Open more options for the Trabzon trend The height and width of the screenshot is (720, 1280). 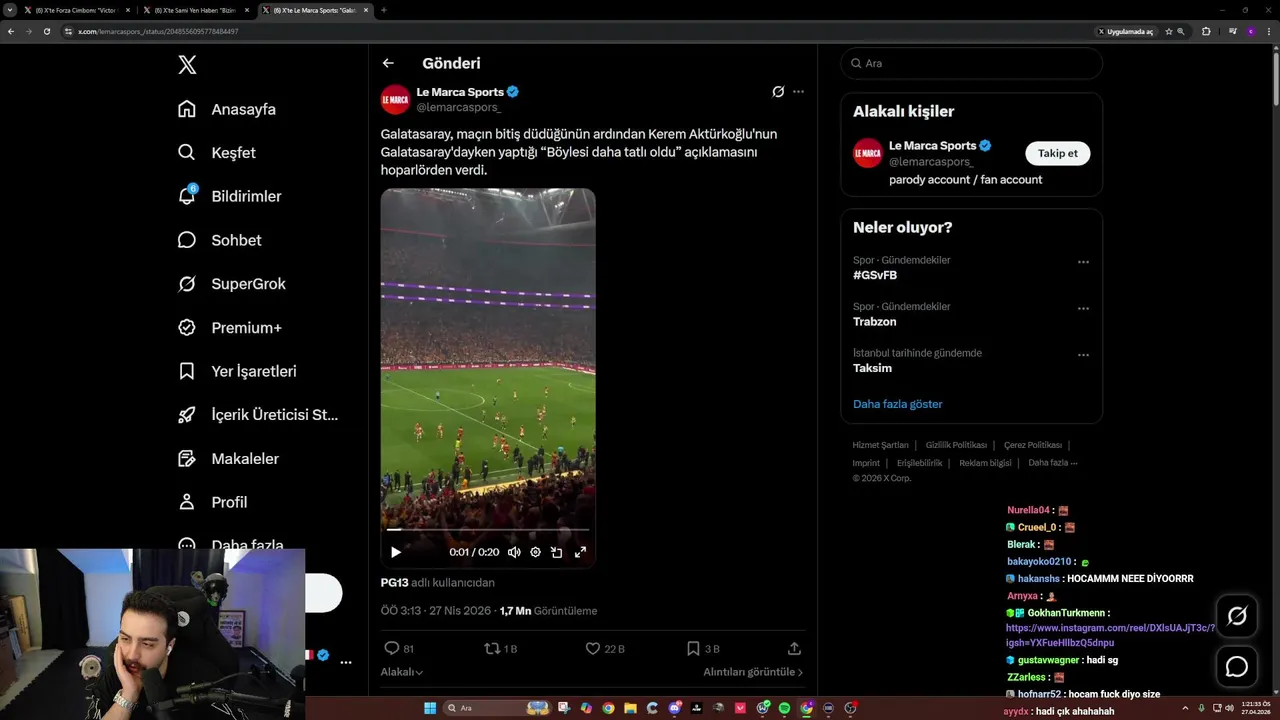1083,308
